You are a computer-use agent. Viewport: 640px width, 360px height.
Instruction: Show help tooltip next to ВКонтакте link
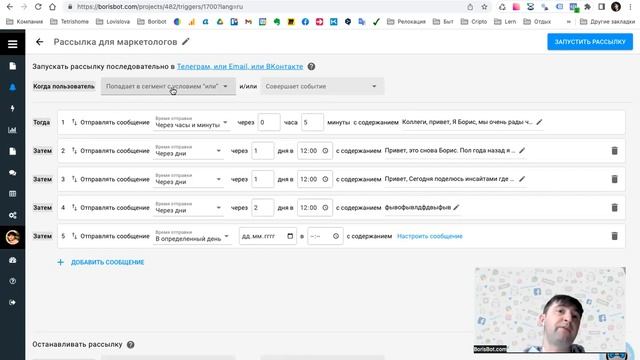(x=311, y=67)
